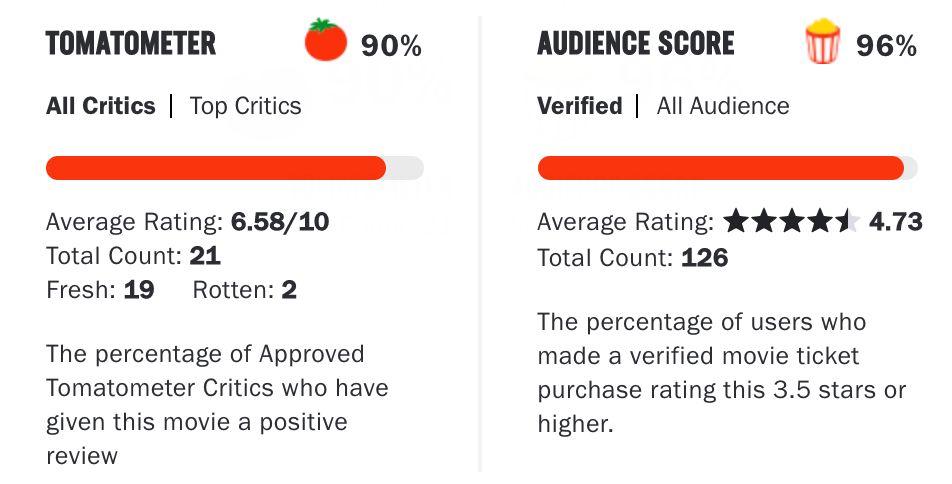Click the 90% Tomatometer score

(x=391, y=46)
